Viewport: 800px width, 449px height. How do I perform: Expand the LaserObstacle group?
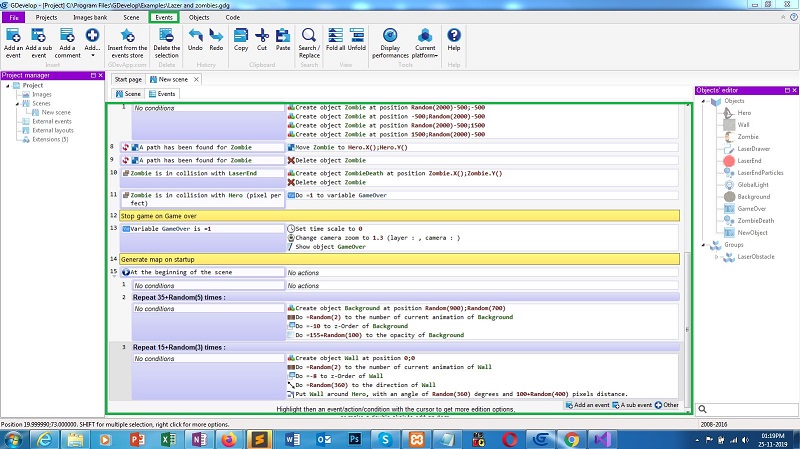717,257
